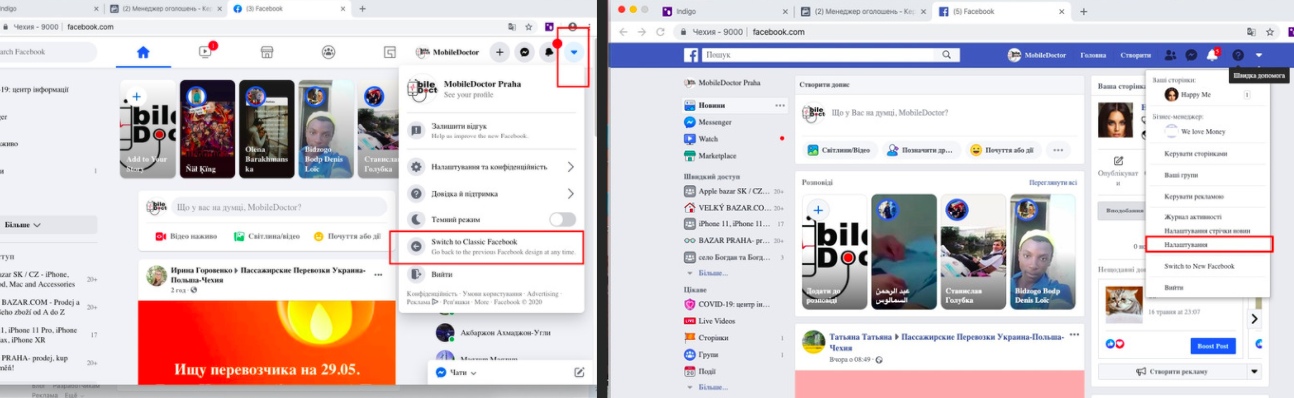
Task: Open the Groups icon in new Facebook
Action: click(x=329, y=52)
